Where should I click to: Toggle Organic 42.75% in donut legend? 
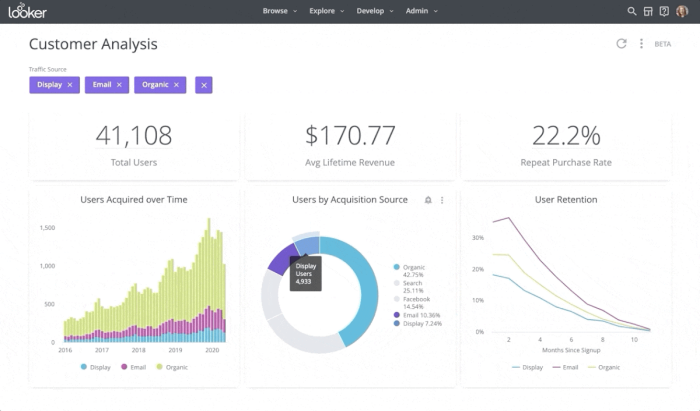(409, 271)
